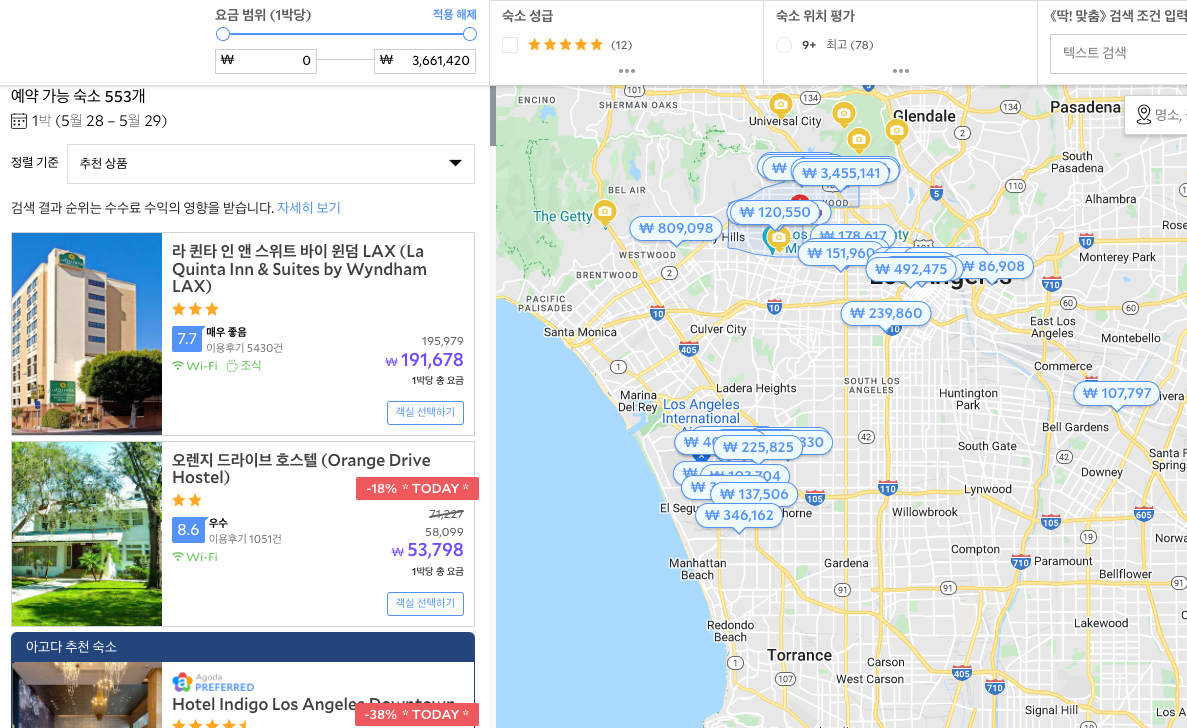Screen dimensions: 1187x728
Task: Select the ₩ 120,550 map price marker
Action: (x=774, y=213)
